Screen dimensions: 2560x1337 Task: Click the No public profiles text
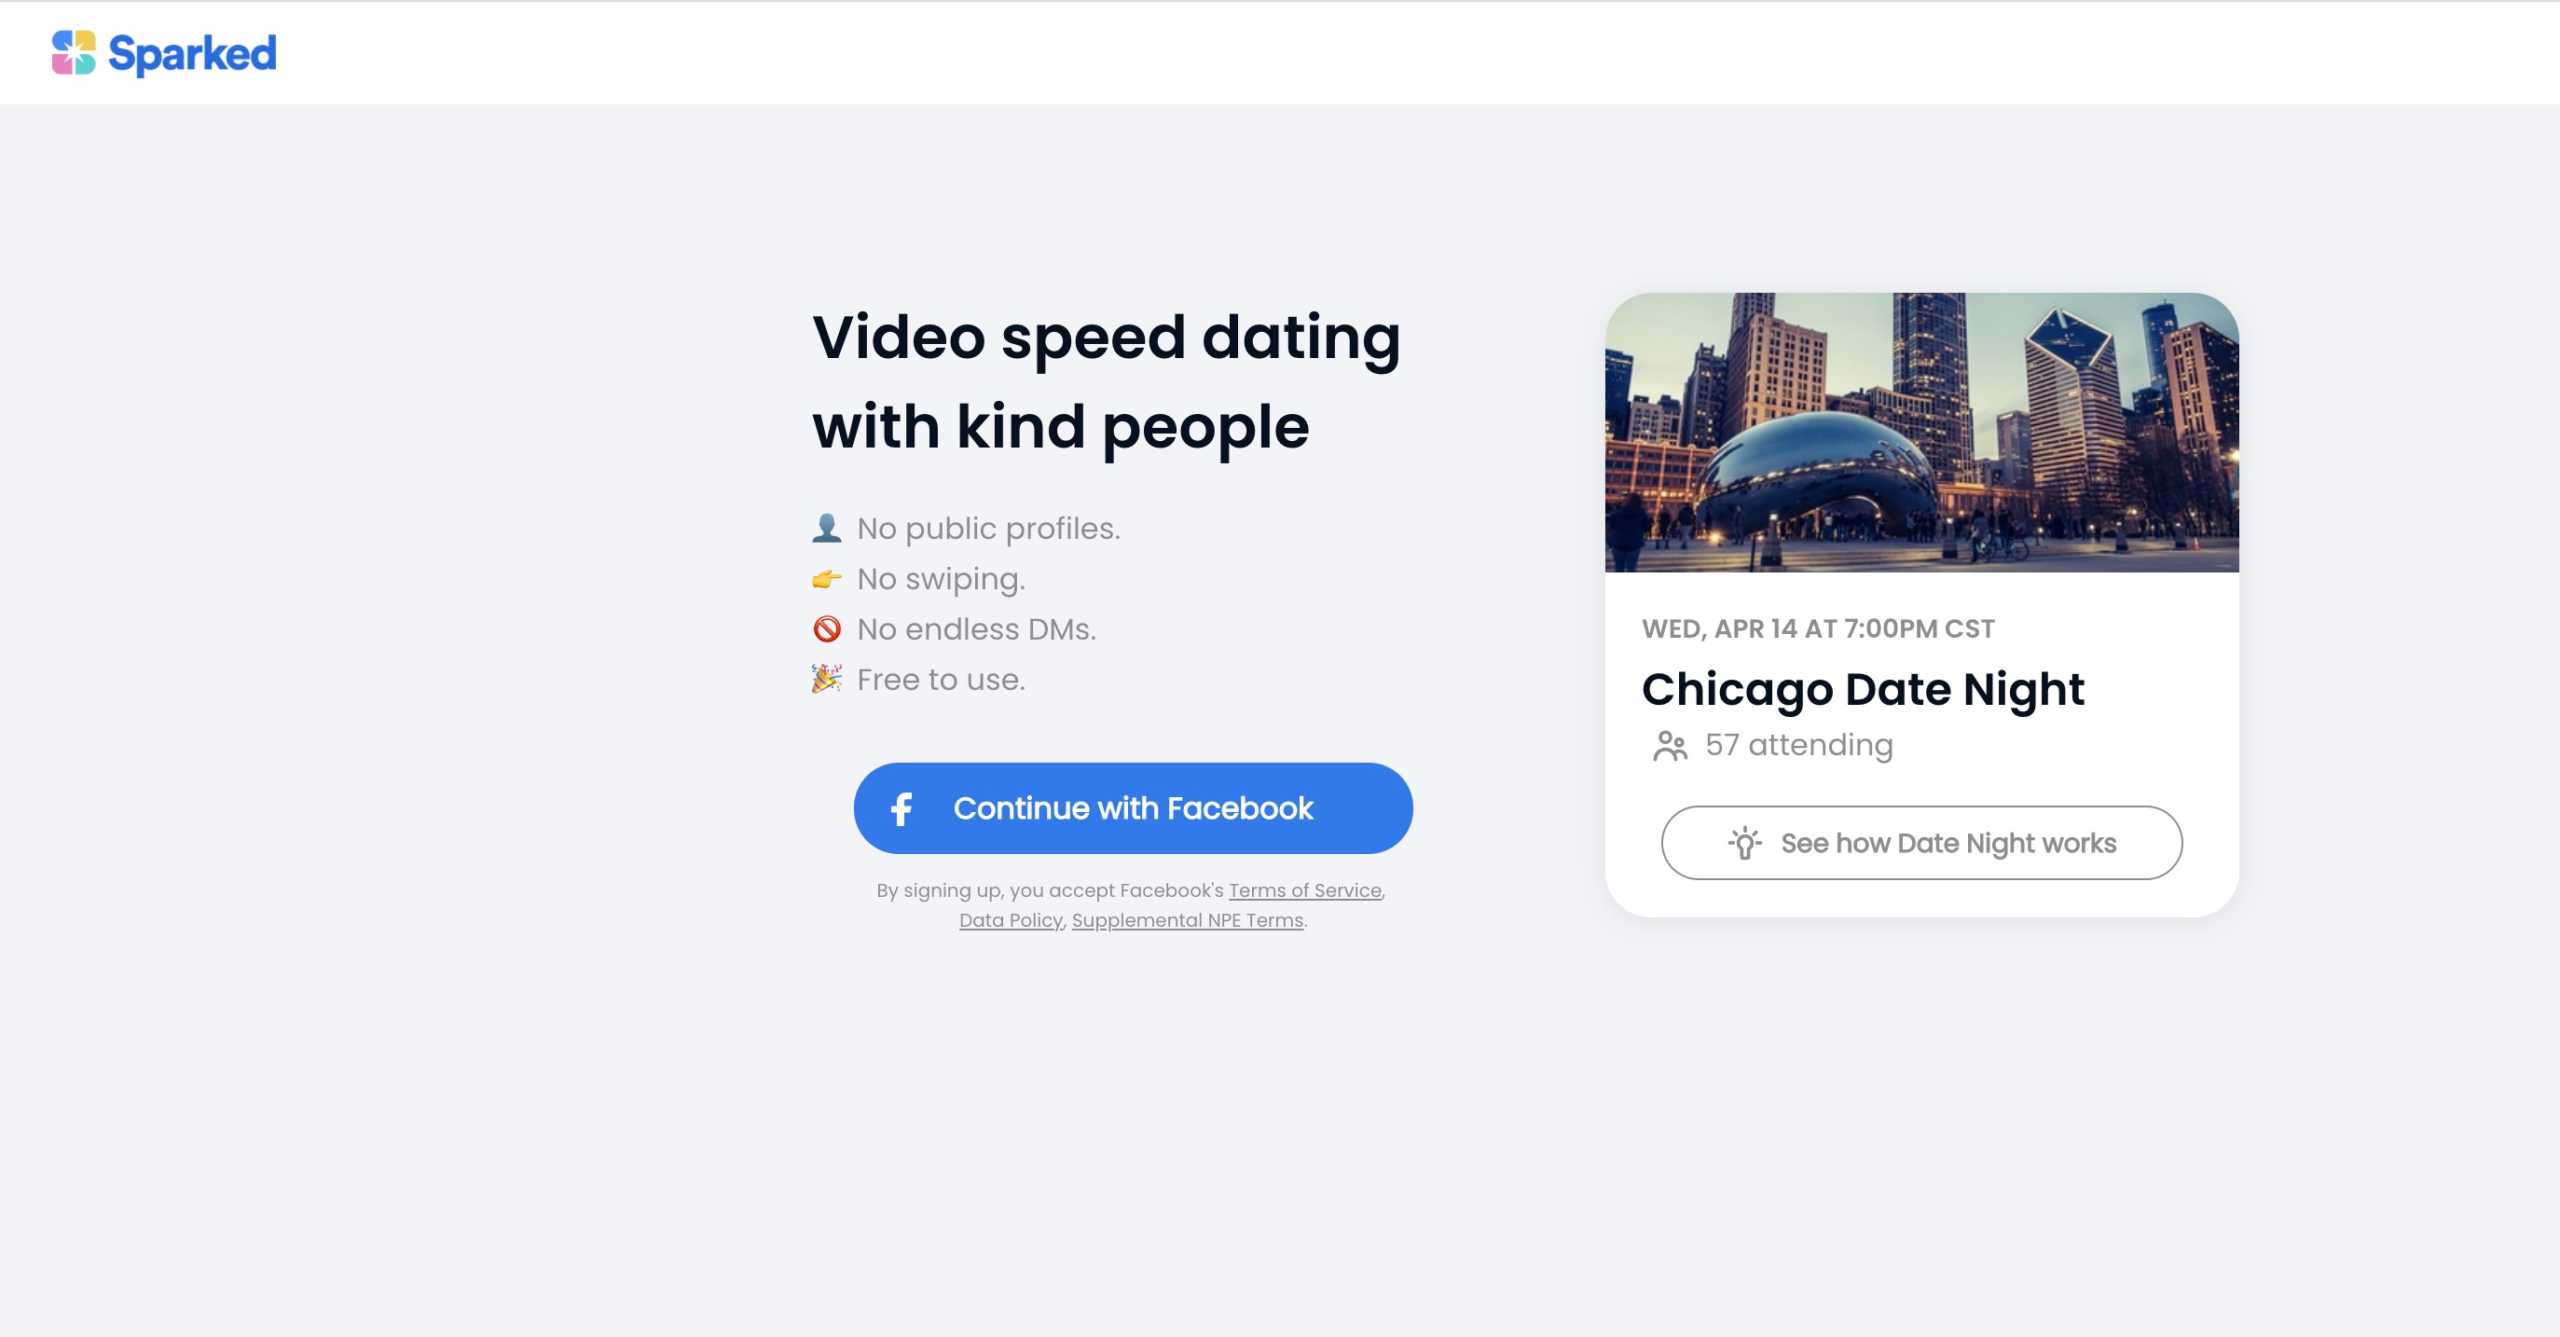(988, 529)
